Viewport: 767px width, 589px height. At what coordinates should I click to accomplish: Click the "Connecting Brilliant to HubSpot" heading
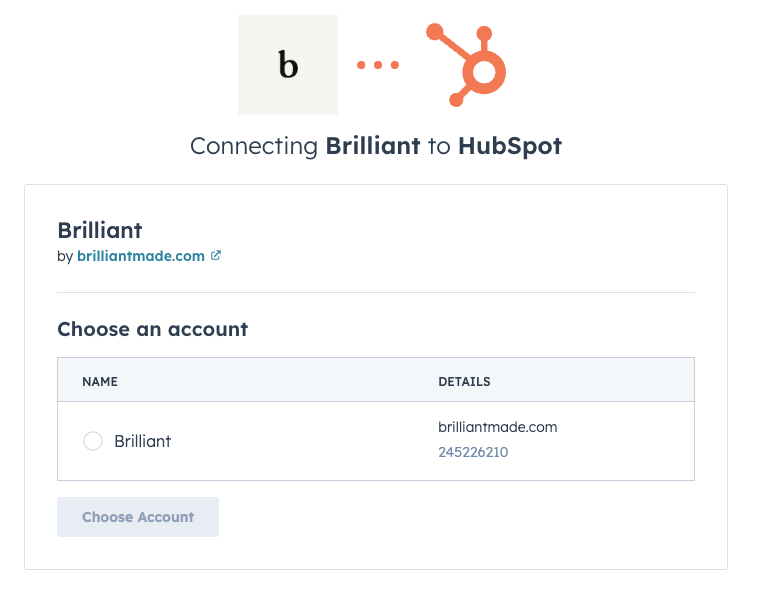(376, 146)
